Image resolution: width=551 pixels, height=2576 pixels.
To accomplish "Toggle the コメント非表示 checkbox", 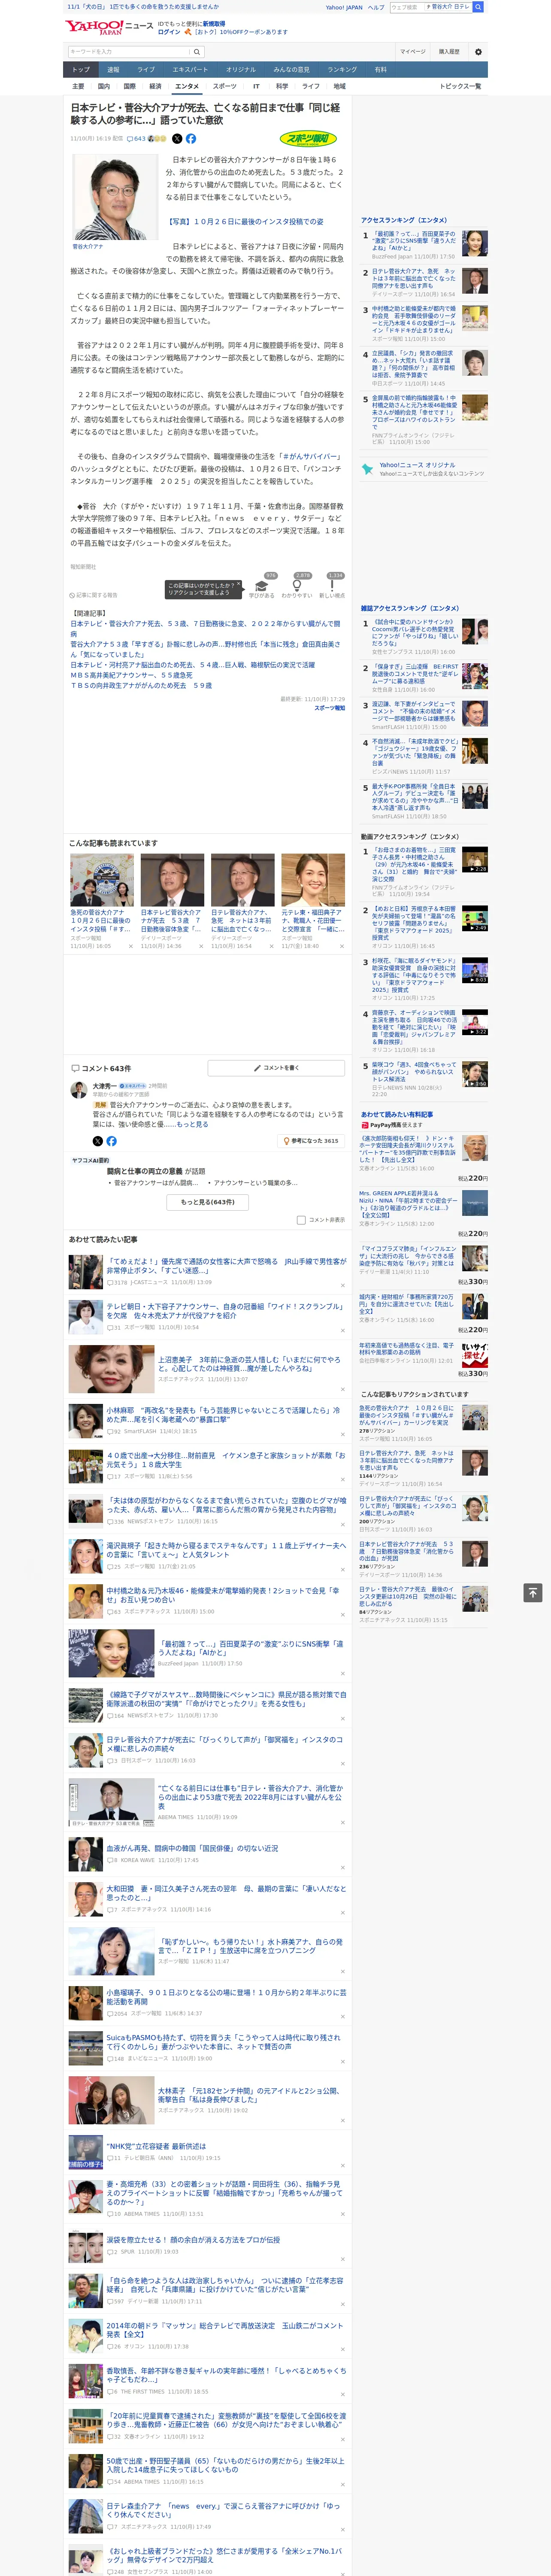I will click(301, 1220).
